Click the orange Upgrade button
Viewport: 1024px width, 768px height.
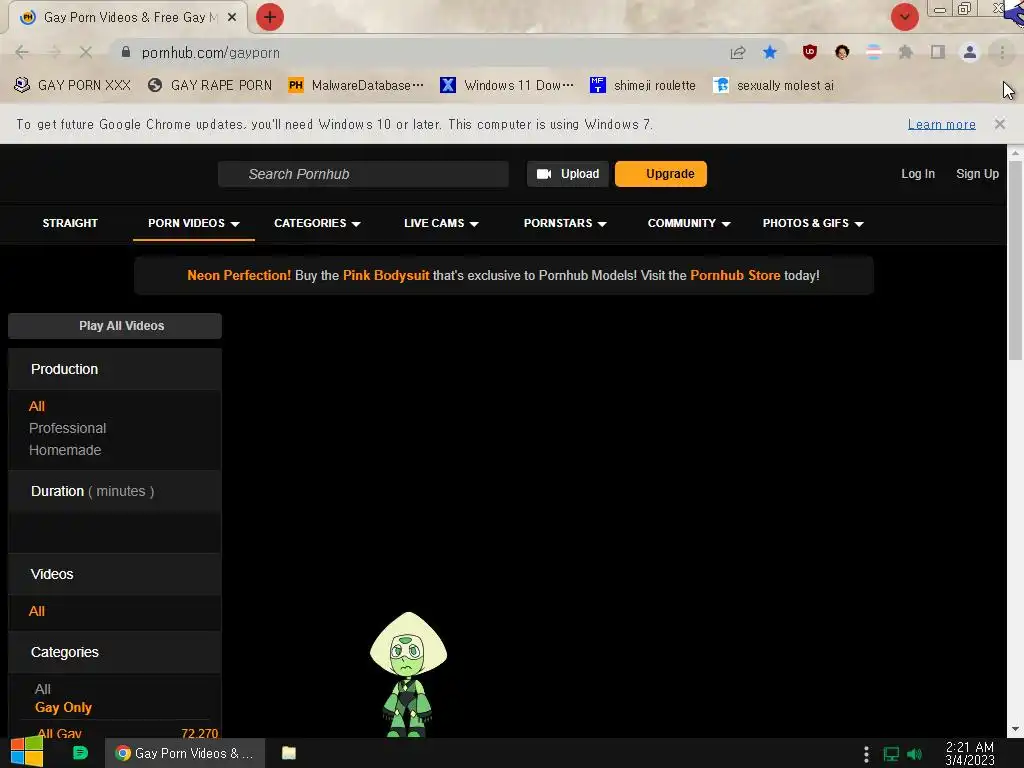(x=660, y=174)
